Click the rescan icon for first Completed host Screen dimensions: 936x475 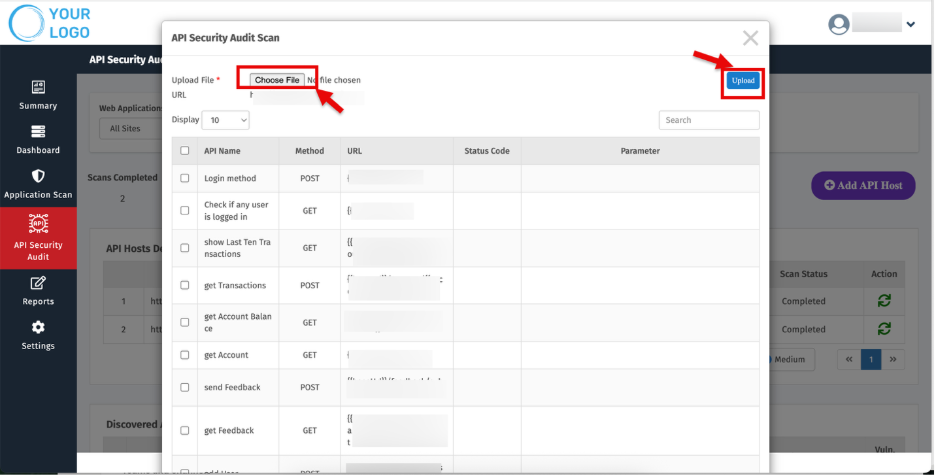884,301
